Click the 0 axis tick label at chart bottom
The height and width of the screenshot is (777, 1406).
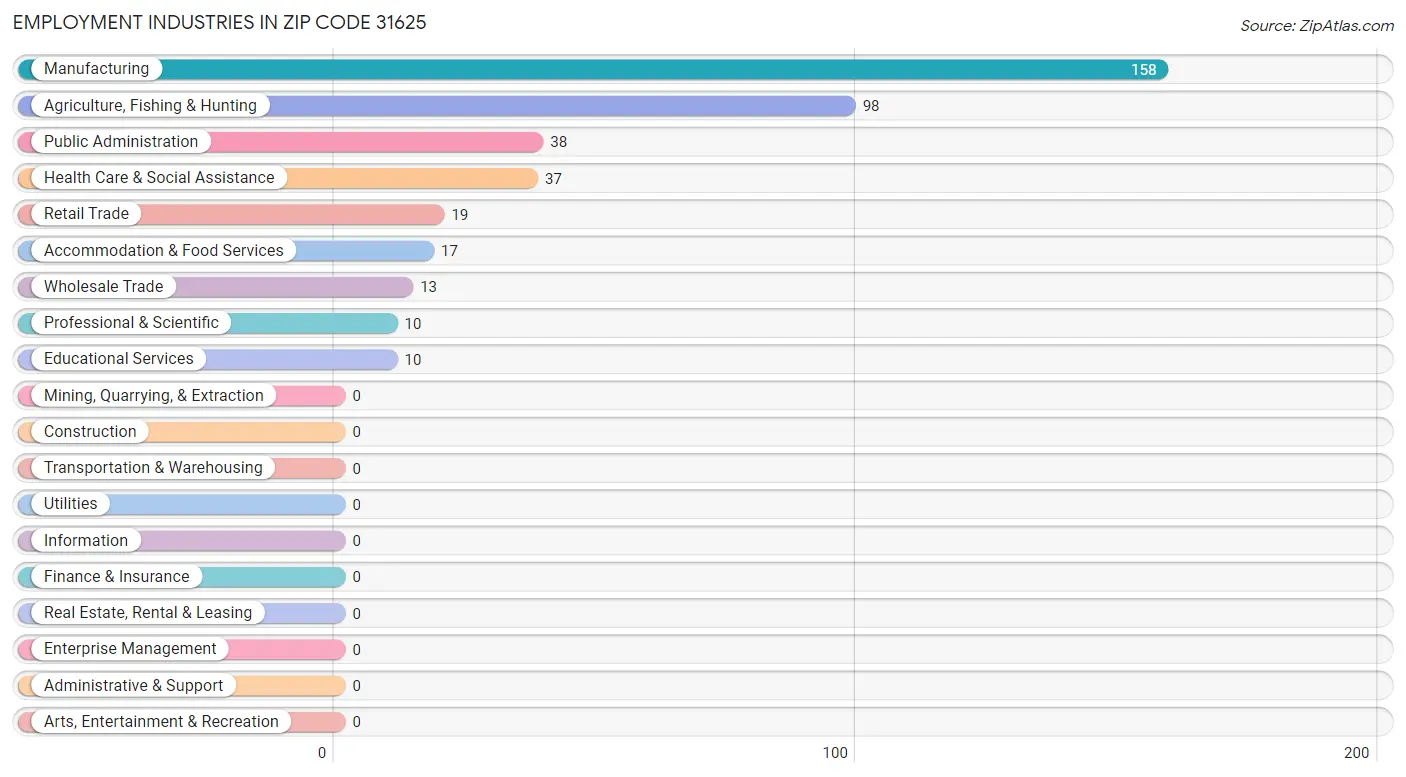click(322, 753)
